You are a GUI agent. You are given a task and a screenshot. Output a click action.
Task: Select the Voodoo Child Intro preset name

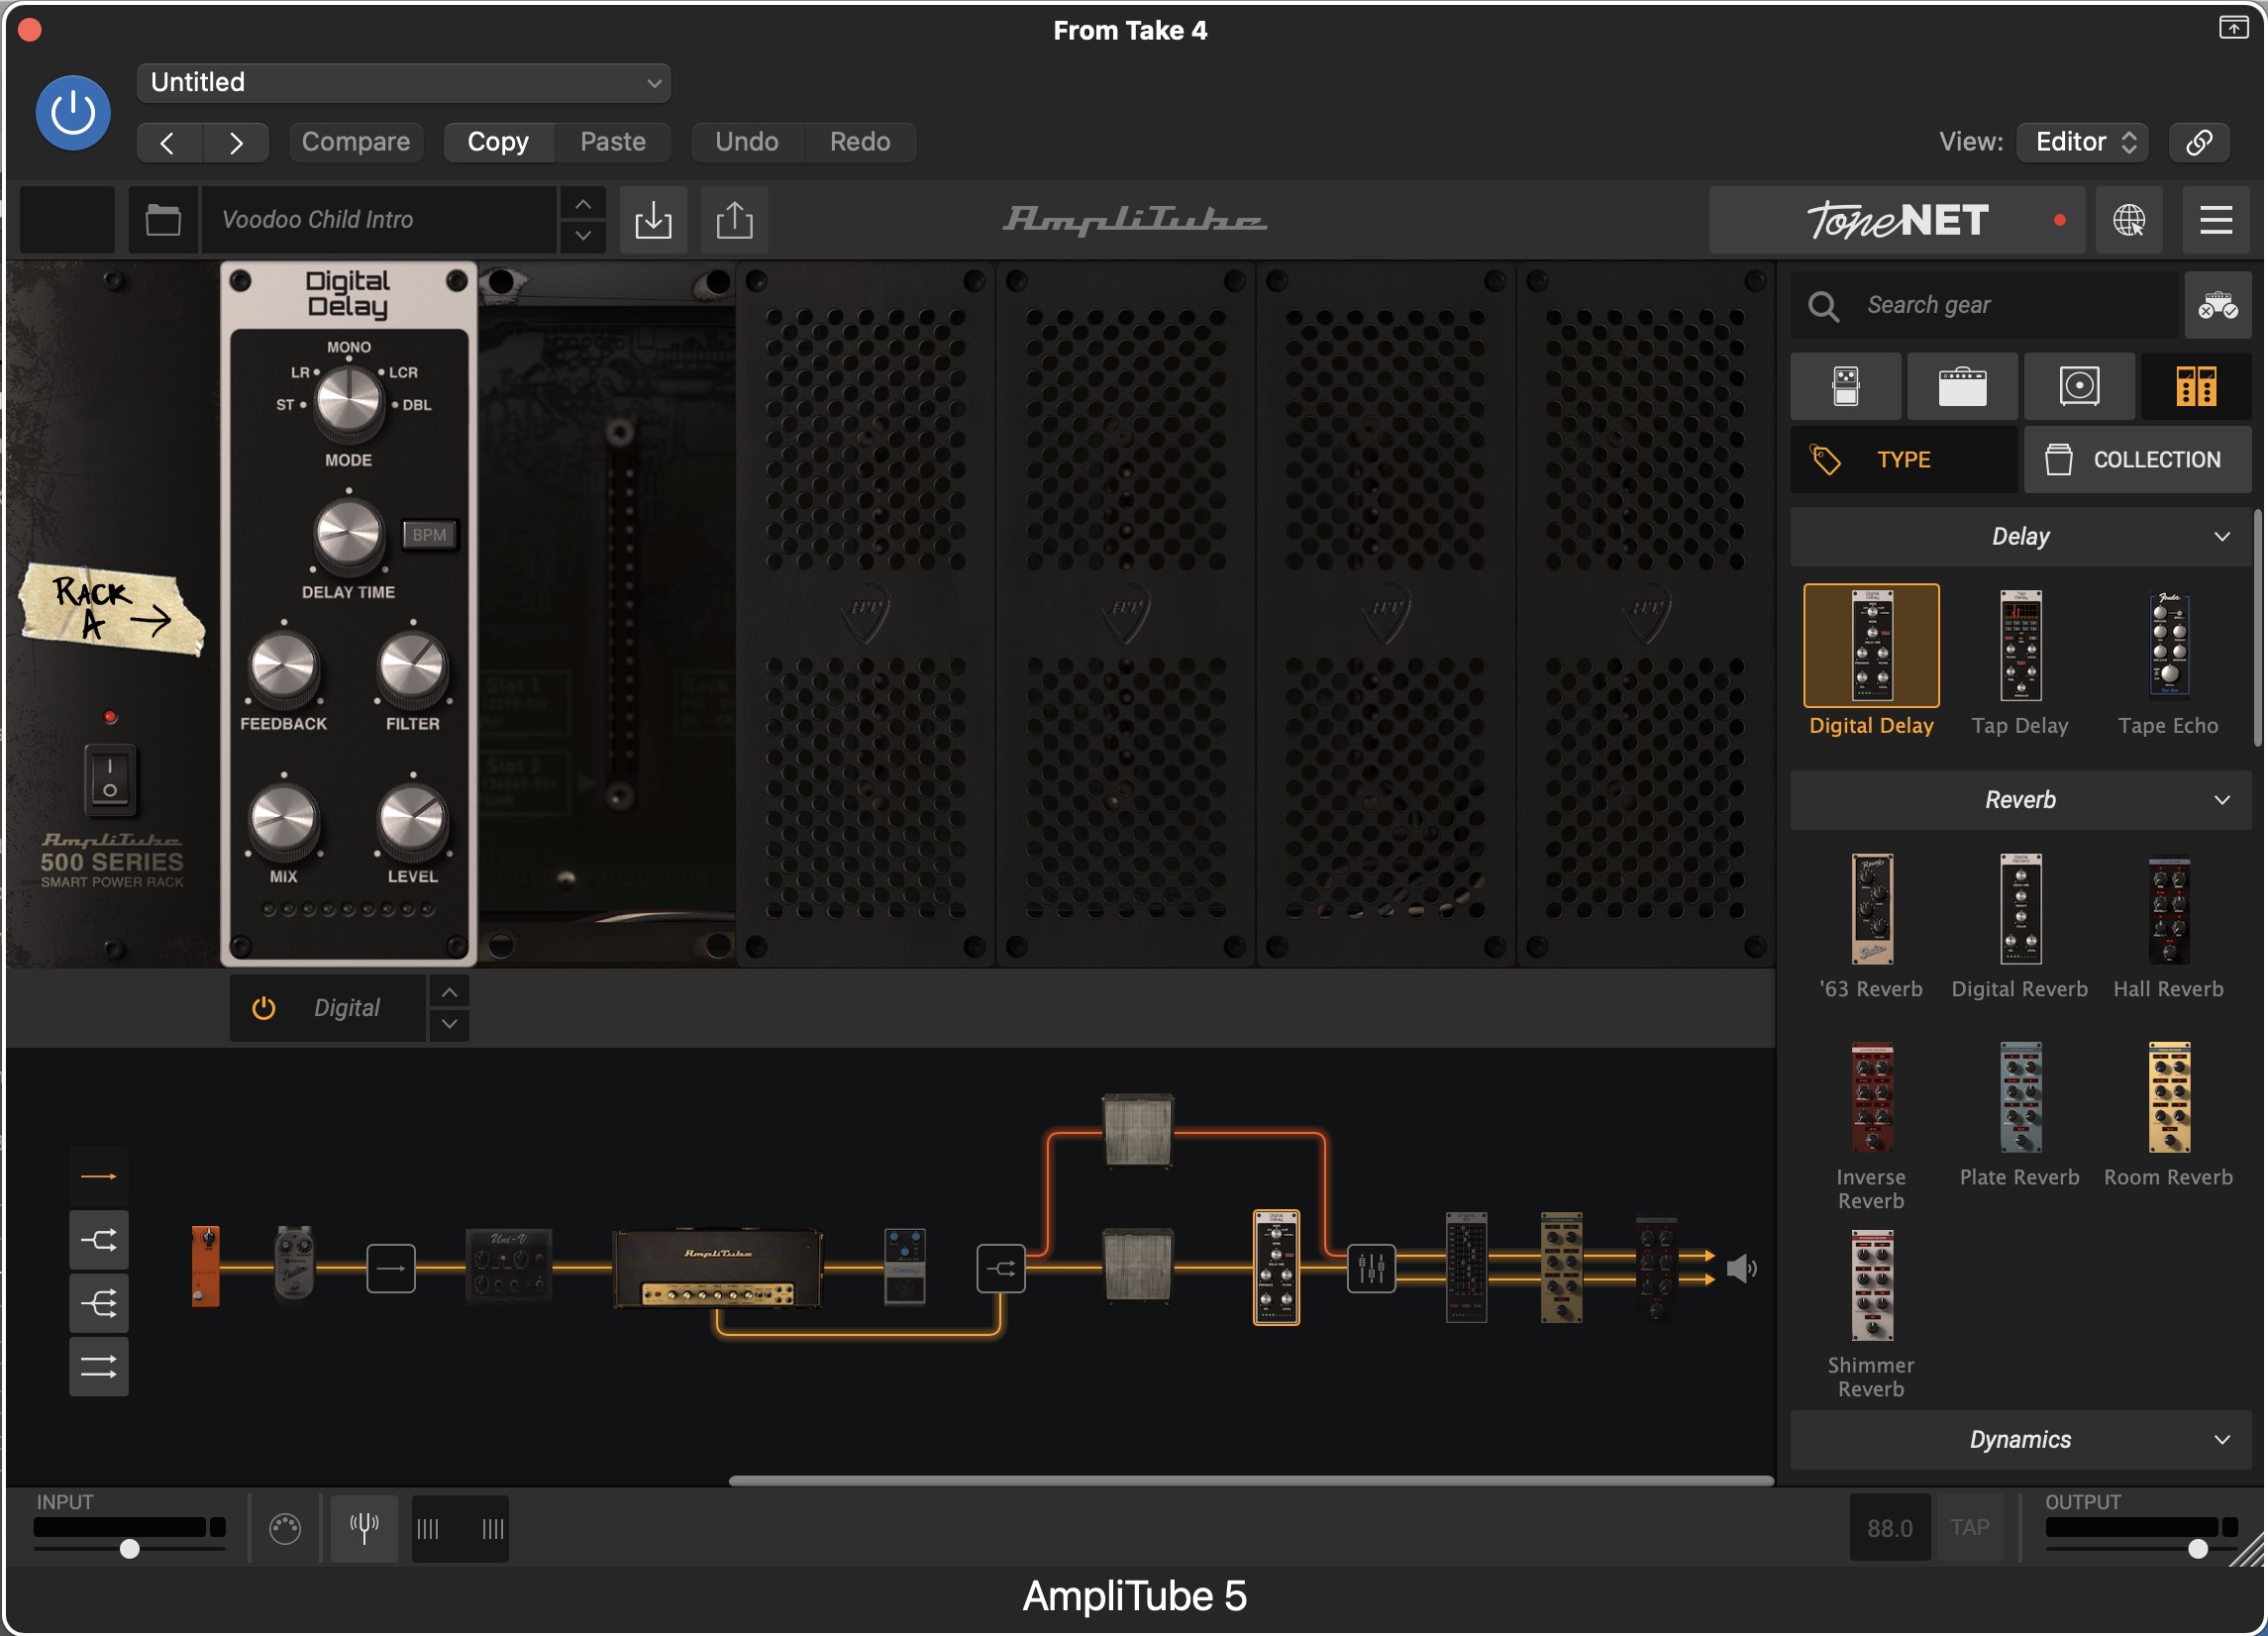378,219
